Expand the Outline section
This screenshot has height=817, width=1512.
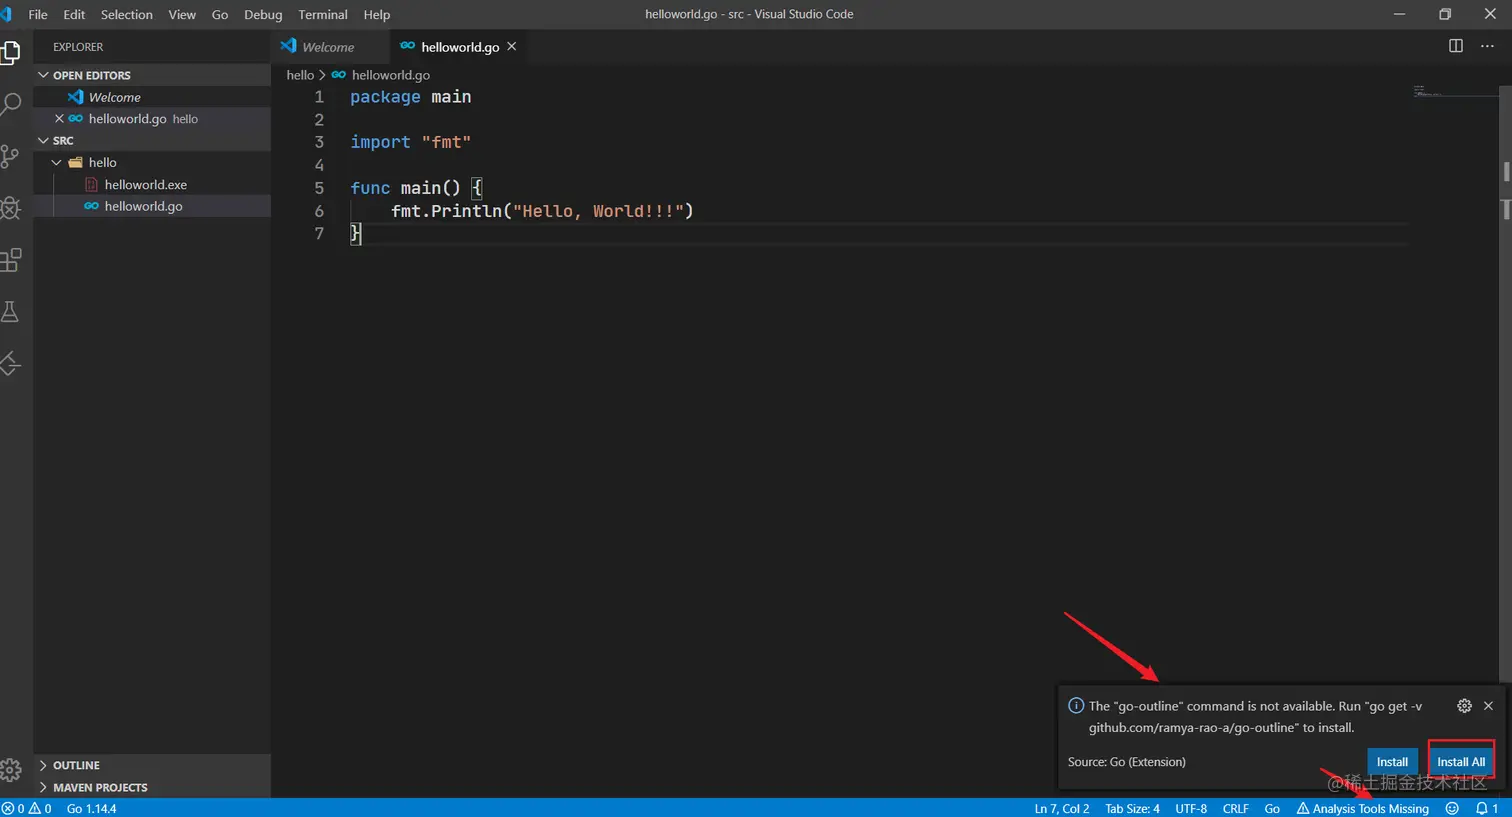[x=43, y=765]
